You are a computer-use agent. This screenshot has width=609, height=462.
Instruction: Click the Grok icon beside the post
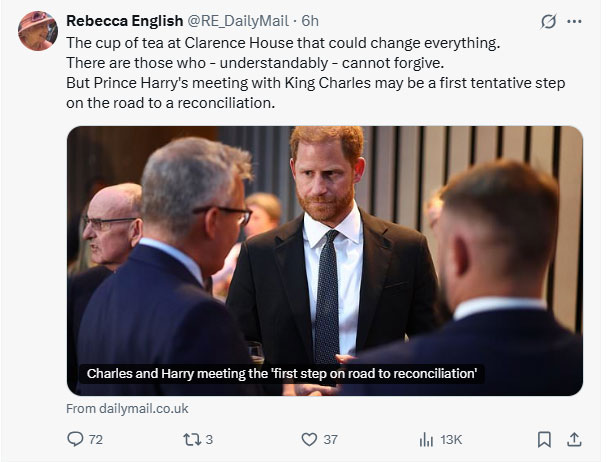point(547,21)
